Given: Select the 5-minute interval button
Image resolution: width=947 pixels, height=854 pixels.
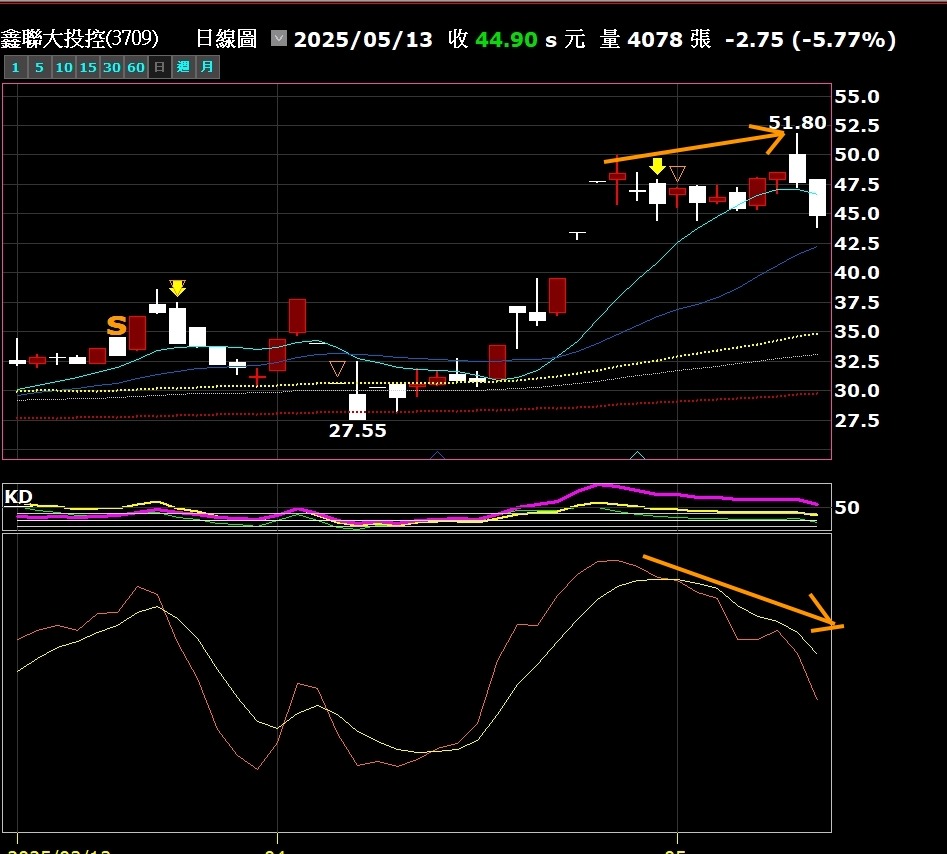Looking at the screenshot, I should [x=39, y=67].
